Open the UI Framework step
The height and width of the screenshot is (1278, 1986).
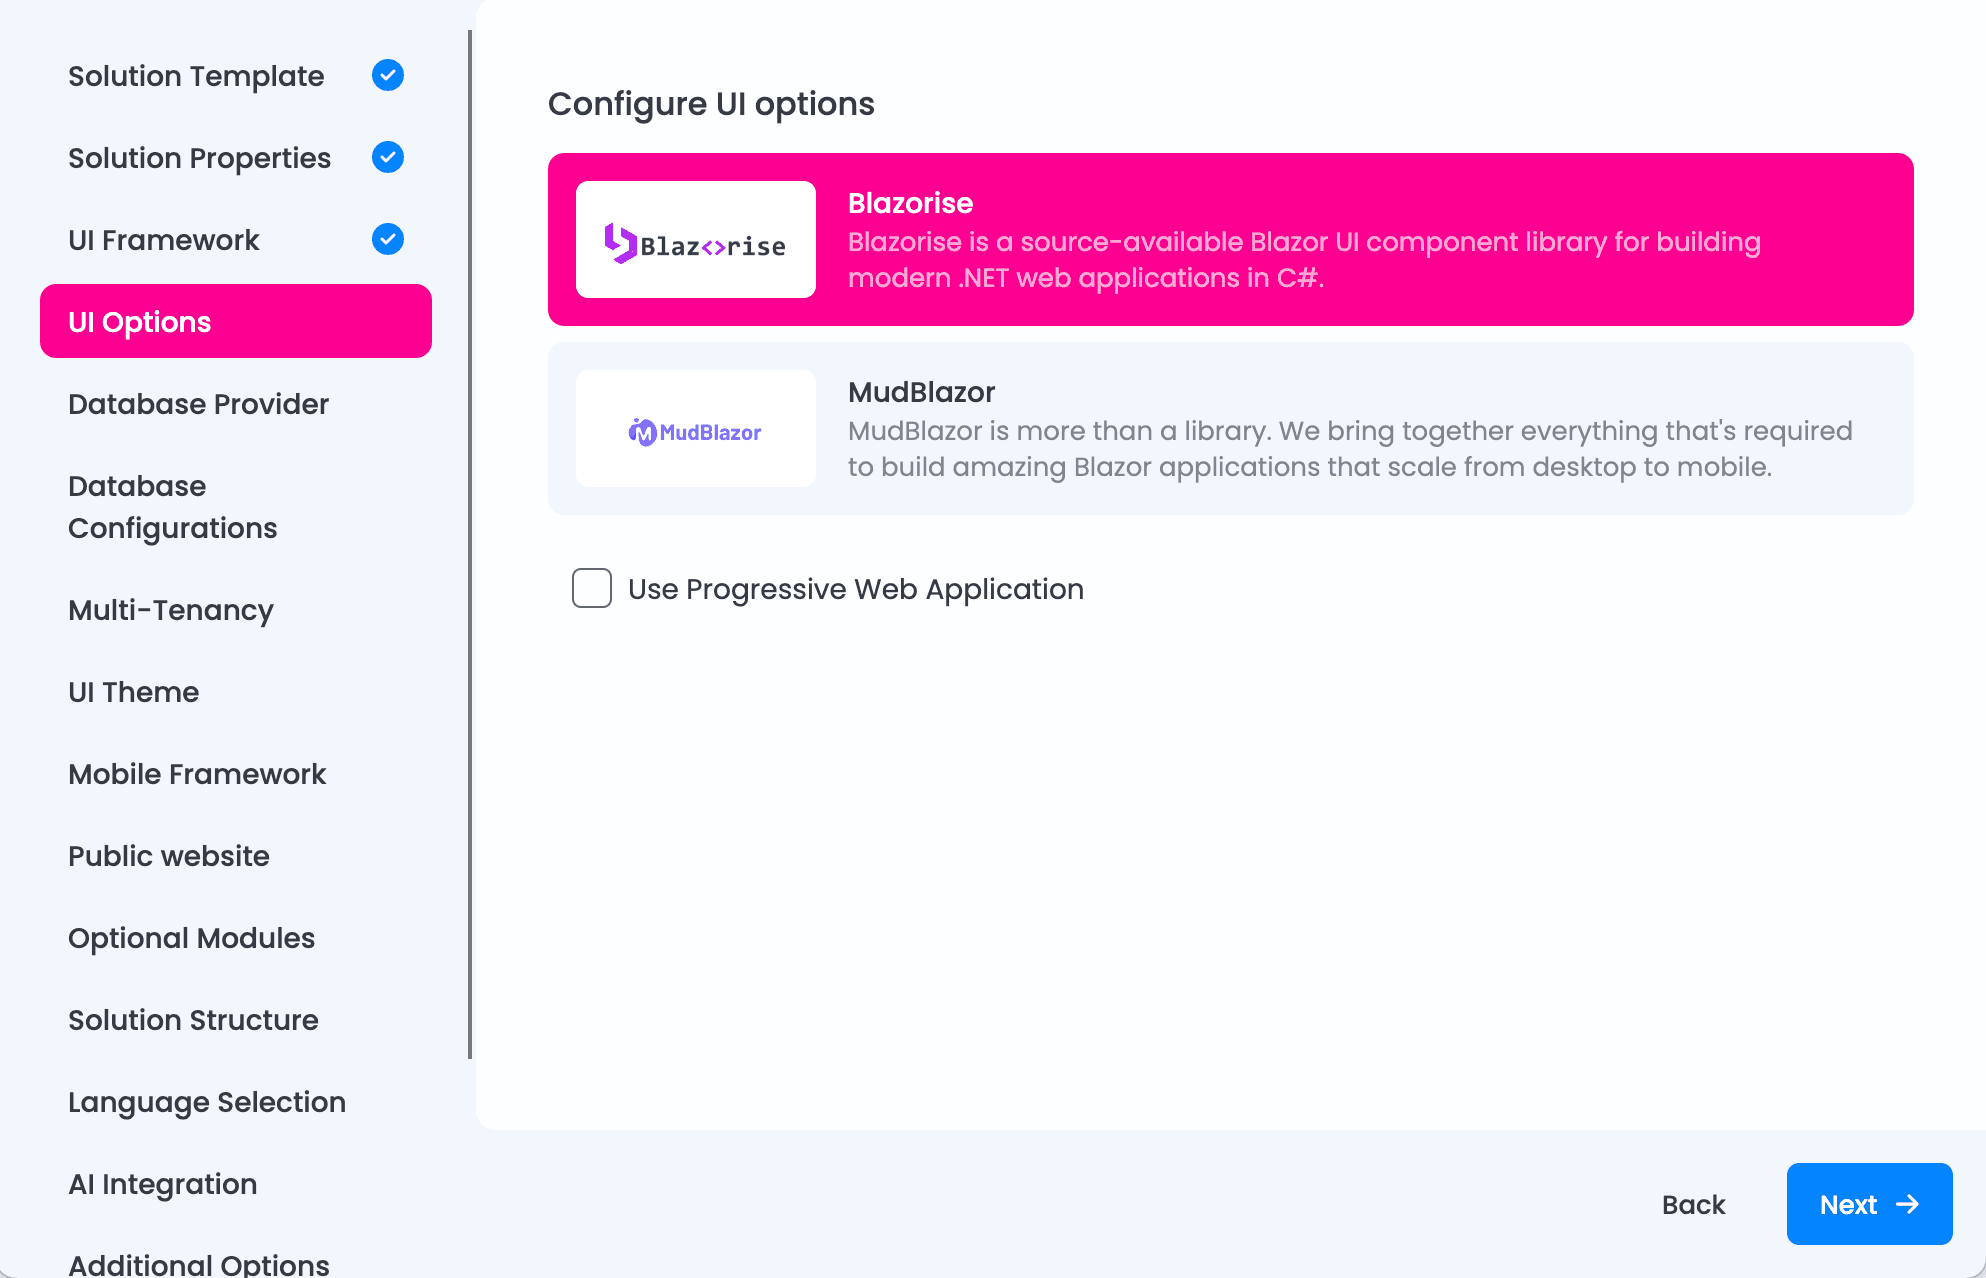236,240
